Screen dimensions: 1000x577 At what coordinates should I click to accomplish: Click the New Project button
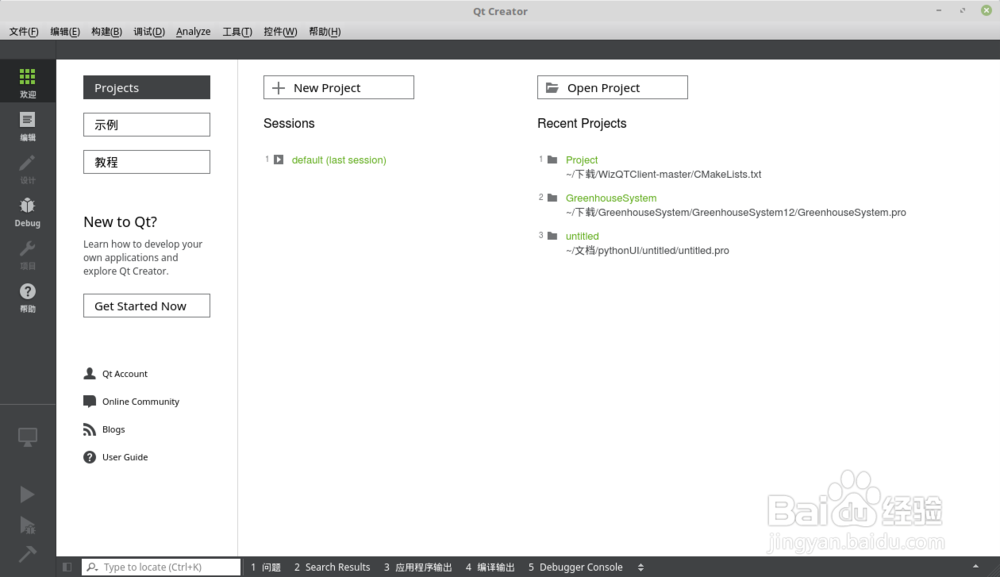pos(339,87)
